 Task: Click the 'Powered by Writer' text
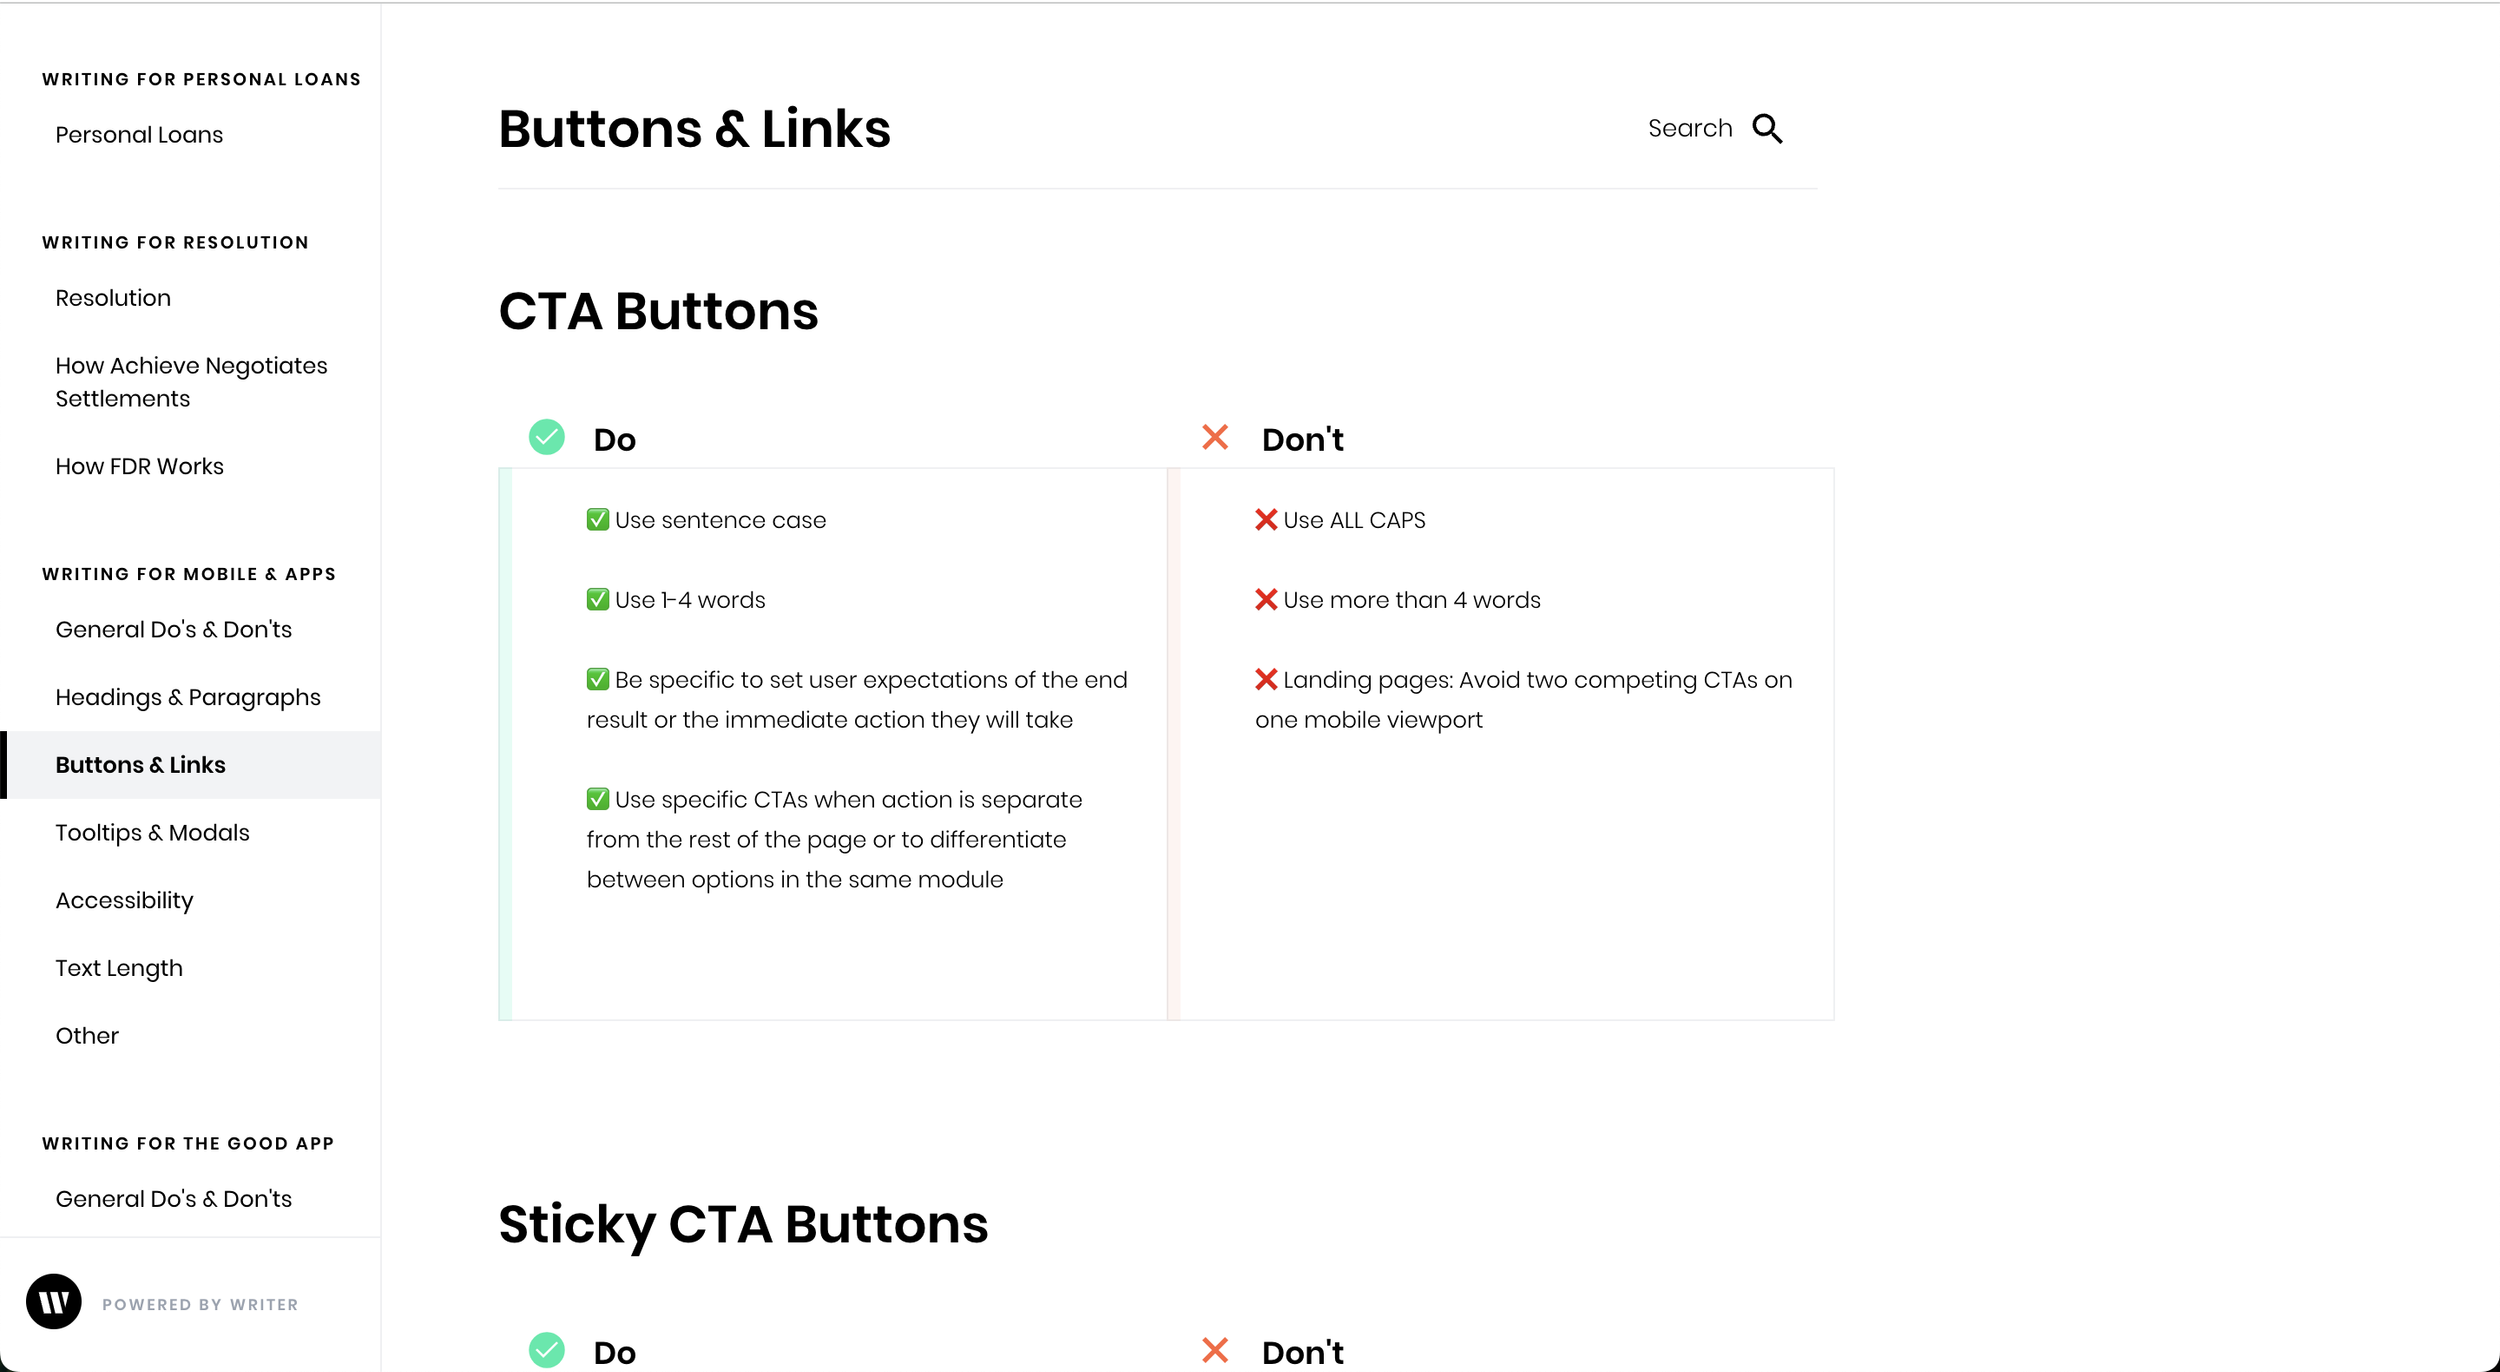point(200,1305)
